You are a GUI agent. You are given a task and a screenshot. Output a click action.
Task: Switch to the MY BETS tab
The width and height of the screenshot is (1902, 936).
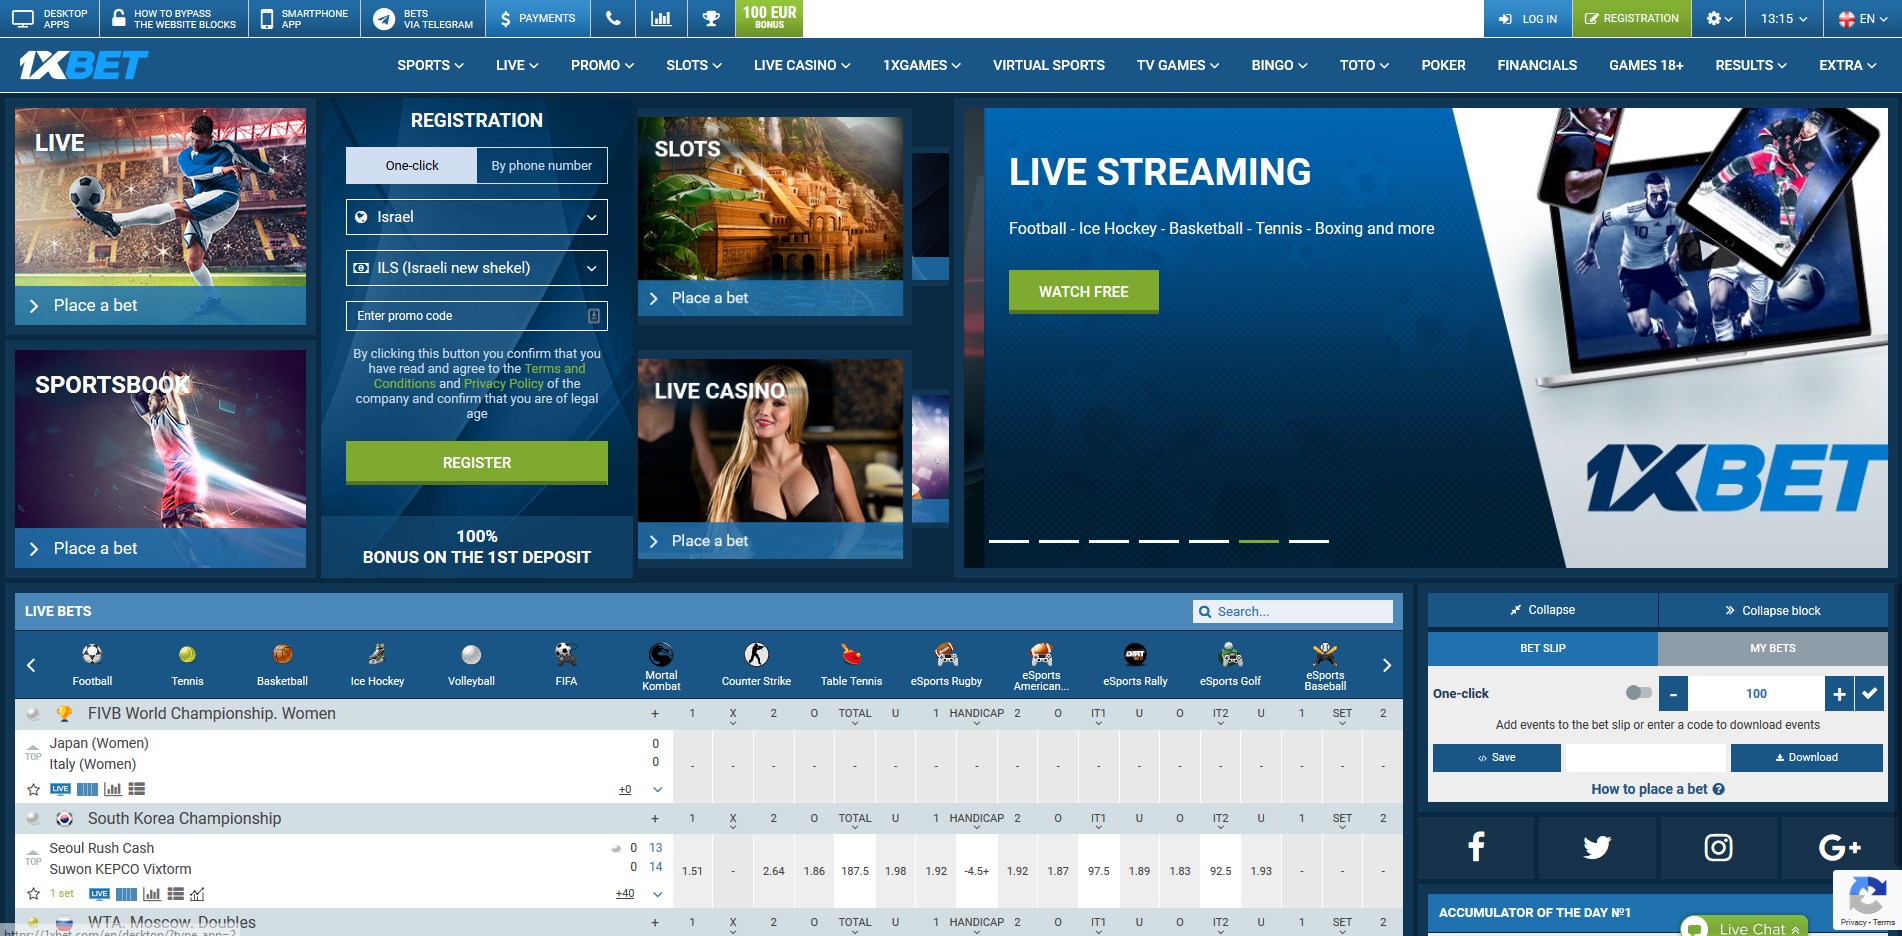[1773, 648]
